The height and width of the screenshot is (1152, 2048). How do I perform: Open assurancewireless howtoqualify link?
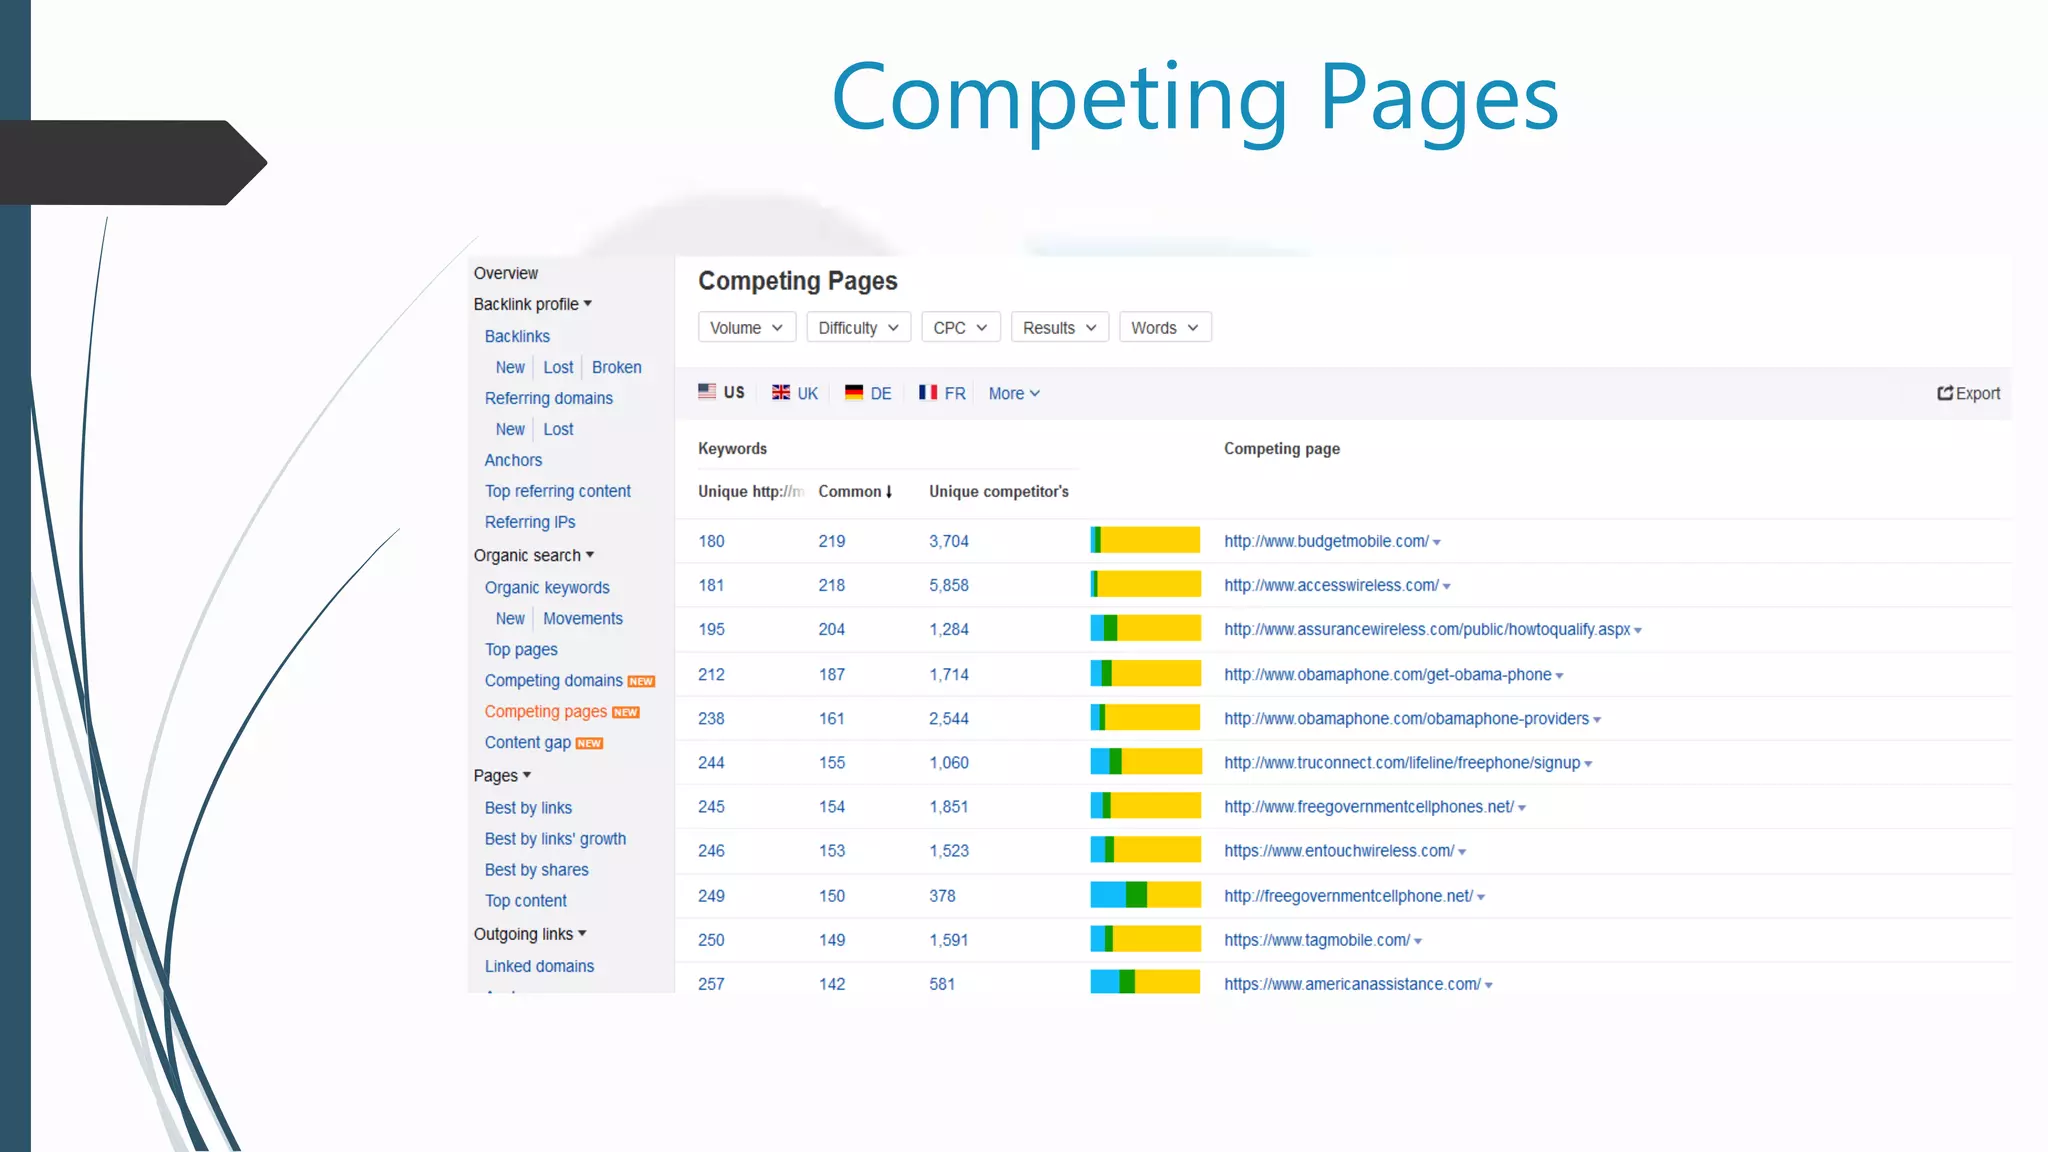[1427, 629]
